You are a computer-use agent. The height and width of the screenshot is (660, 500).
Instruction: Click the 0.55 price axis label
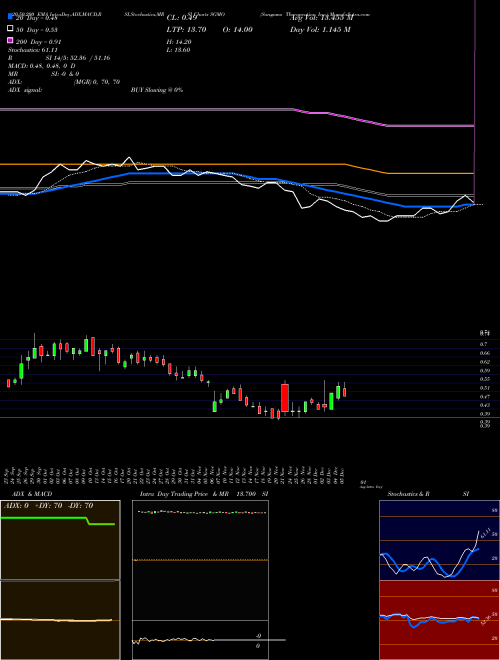(x=484, y=379)
